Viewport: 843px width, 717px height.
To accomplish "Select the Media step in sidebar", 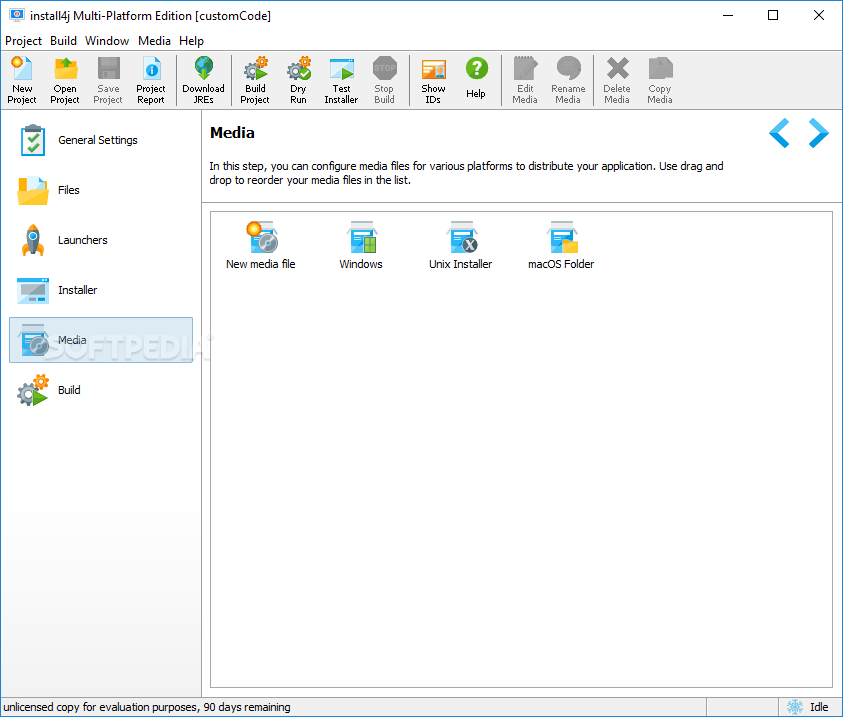I will tap(101, 340).
